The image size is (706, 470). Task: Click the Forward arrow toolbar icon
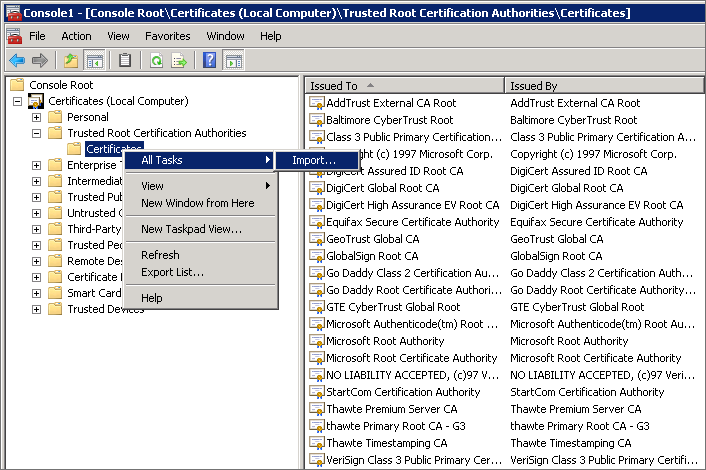point(40,60)
